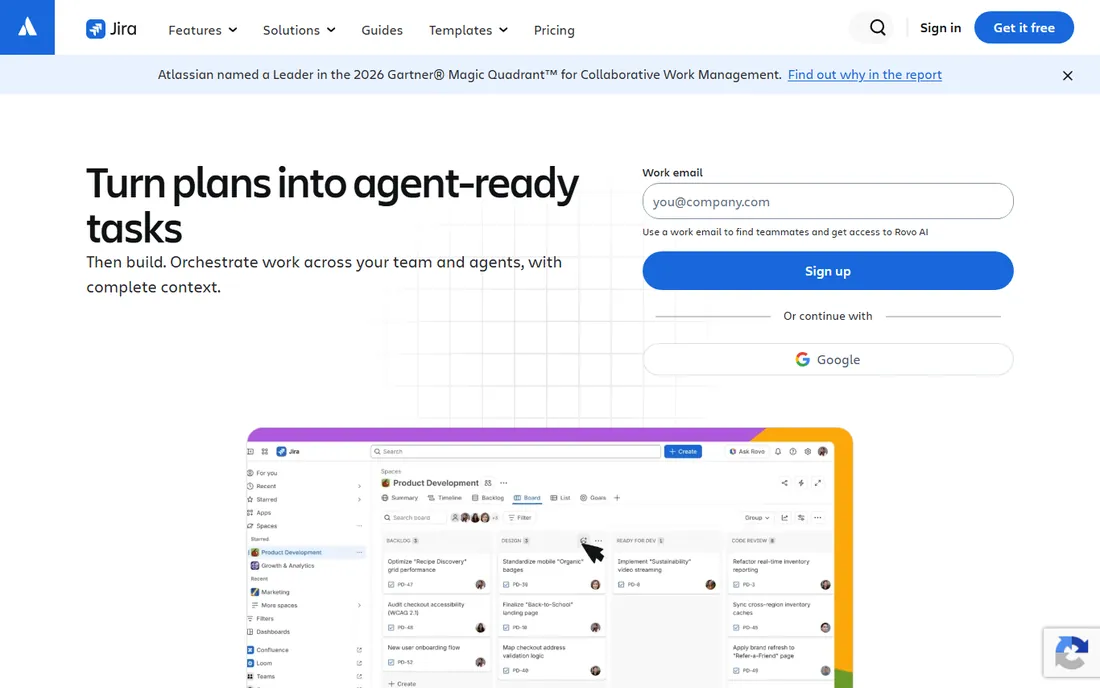The image size is (1100, 688).
Task: Continue with the Google button
Action: tap(828, 359)
